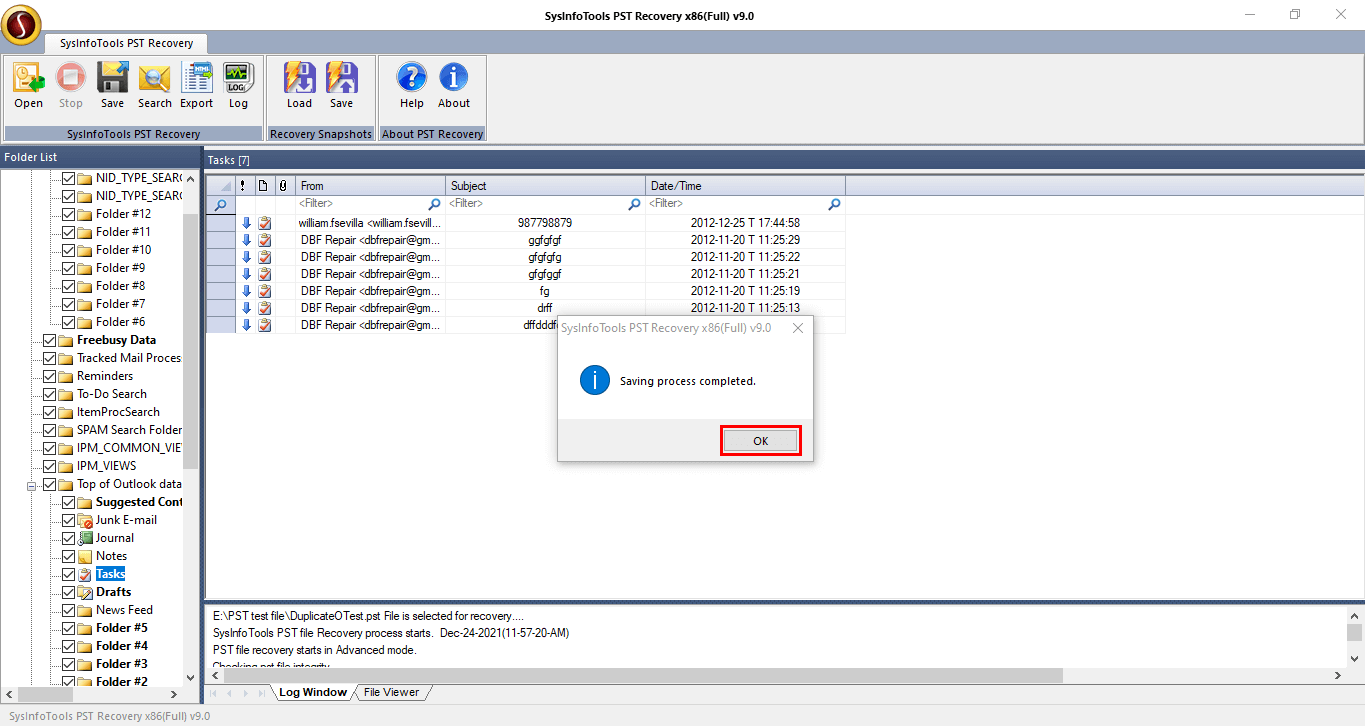The image size is (1365, 726).
Task: Switch to the File Viewer tab
Action: [x=391, y=692]
